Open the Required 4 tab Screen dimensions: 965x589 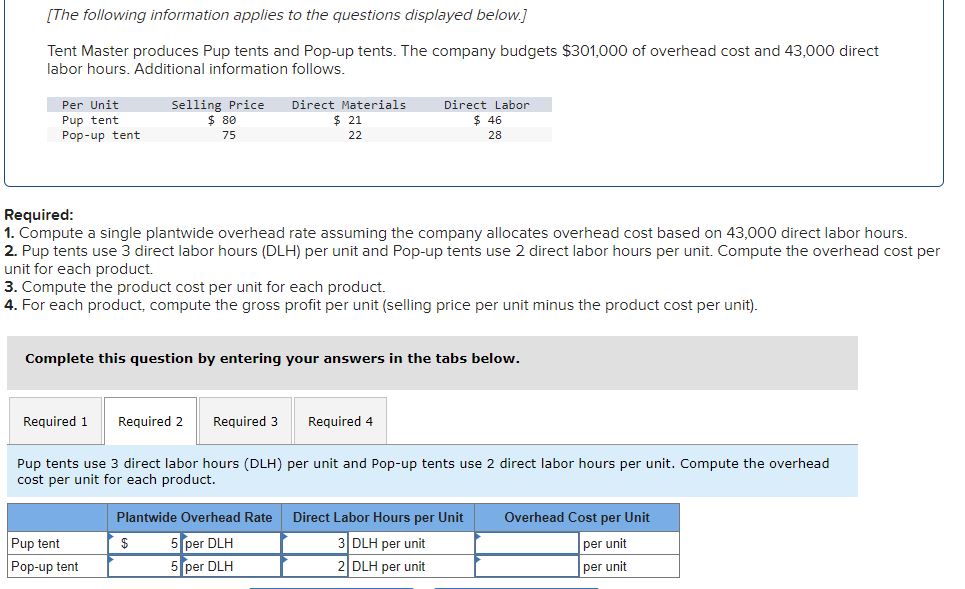340,420
